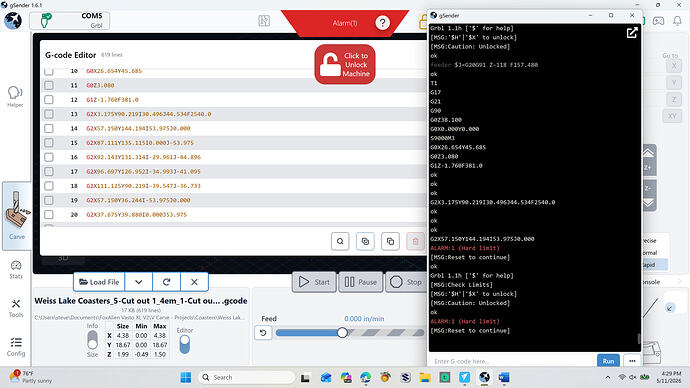Image resolution: width=690 pixels, height=388 pixels.
Task: Tick checkbox for G-code line 11
Action: click(49, 85)
